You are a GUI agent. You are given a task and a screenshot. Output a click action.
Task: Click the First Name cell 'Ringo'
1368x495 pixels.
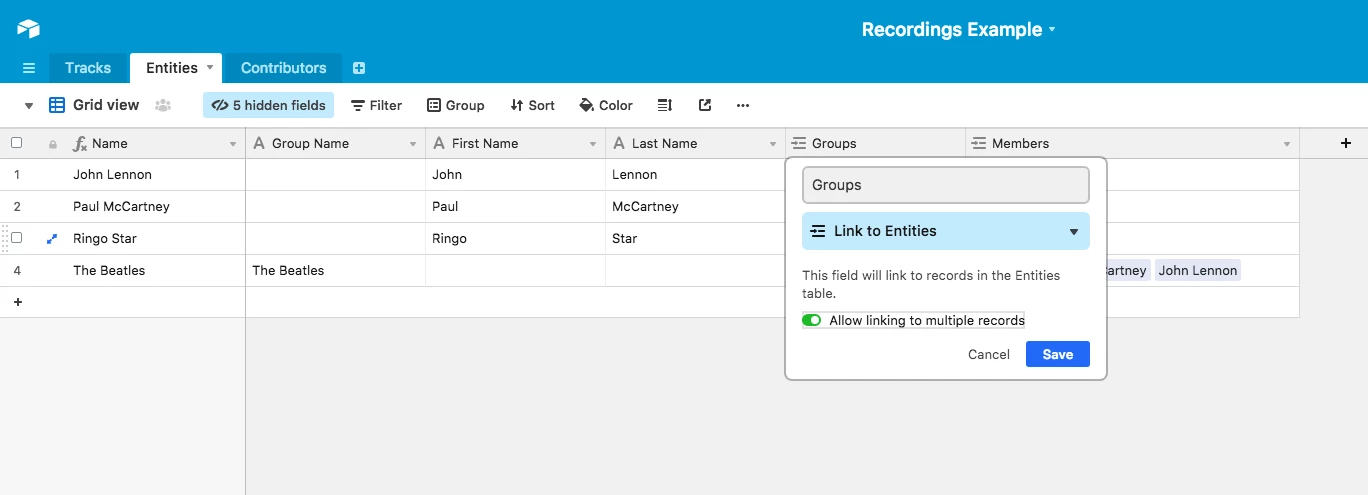pyautogui.click(x=516, y=238)
